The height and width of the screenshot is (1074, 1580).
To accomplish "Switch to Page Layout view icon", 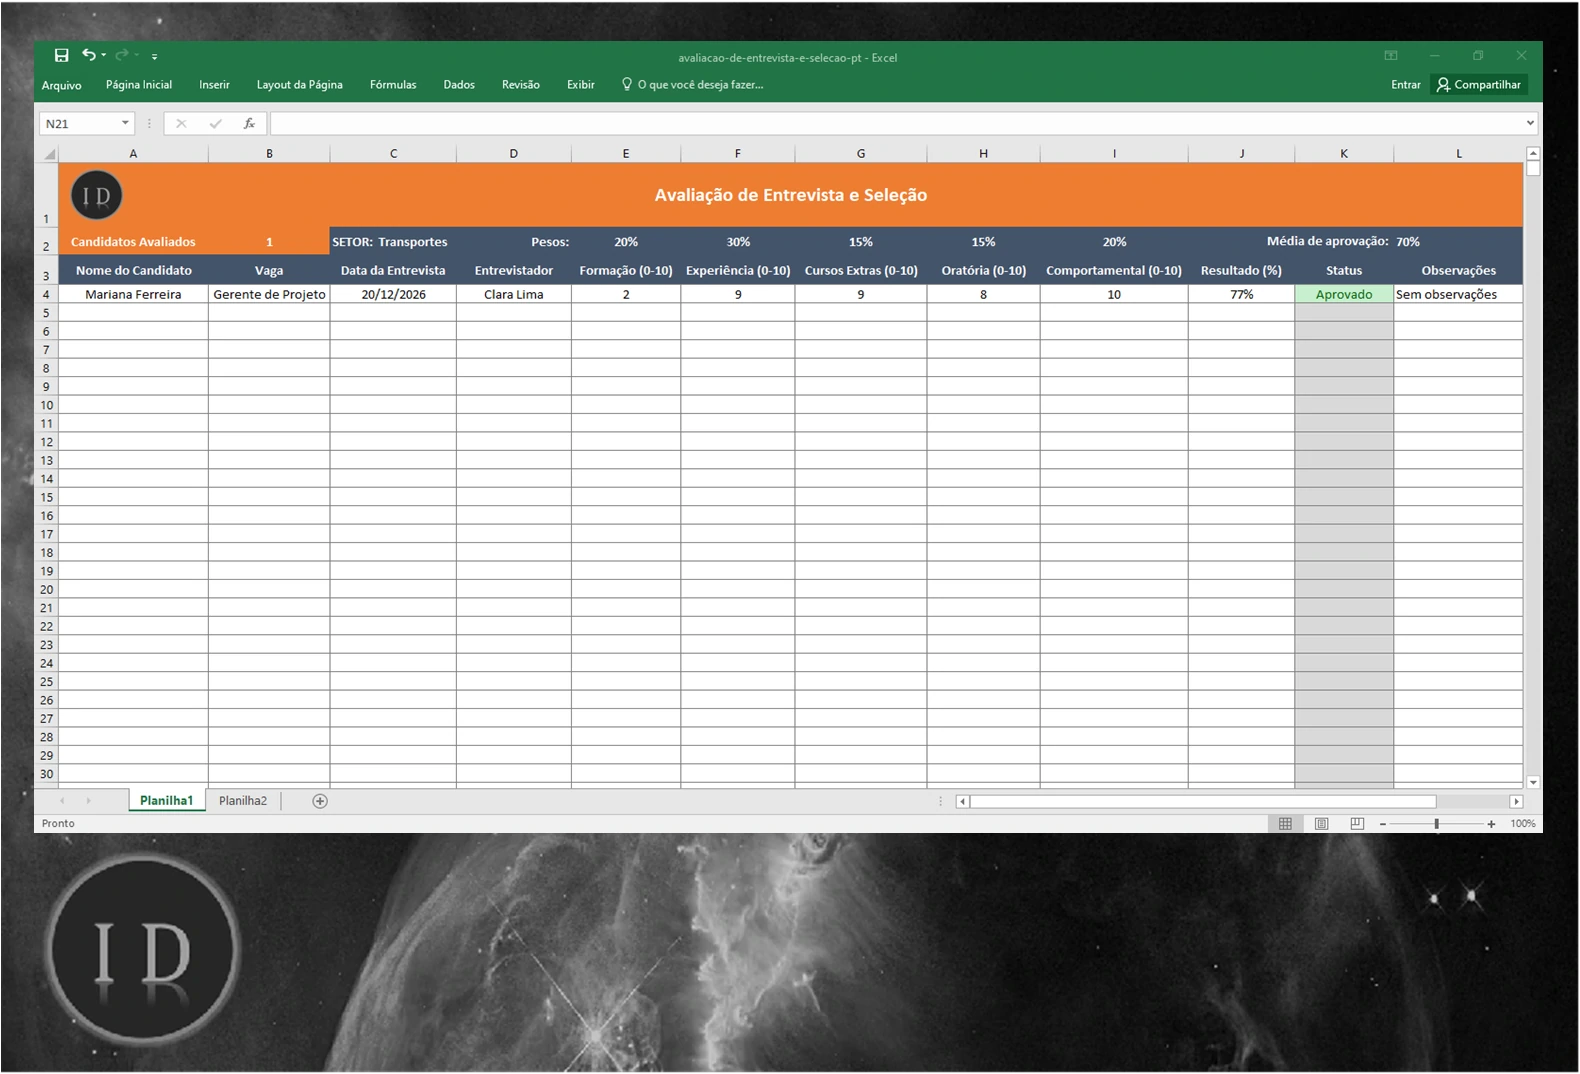I will 1322,824.
